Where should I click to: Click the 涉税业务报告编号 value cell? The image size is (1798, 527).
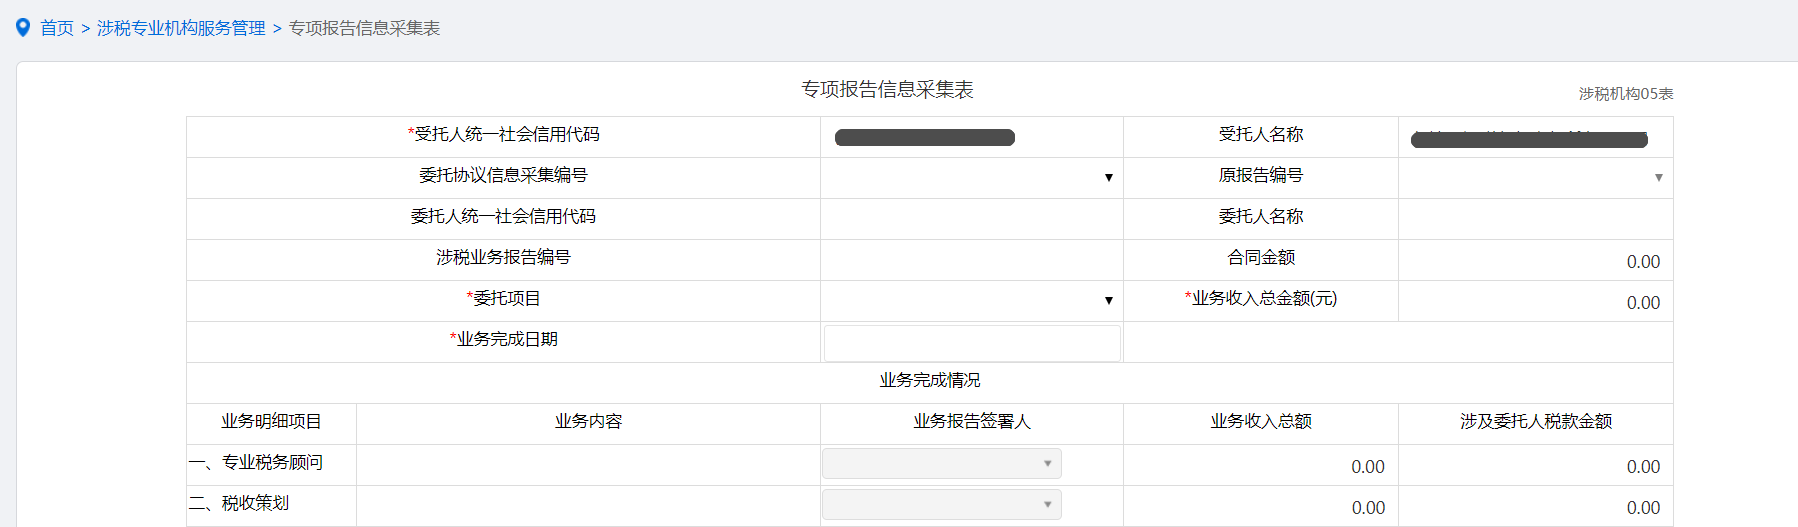(x=970, y=259)
